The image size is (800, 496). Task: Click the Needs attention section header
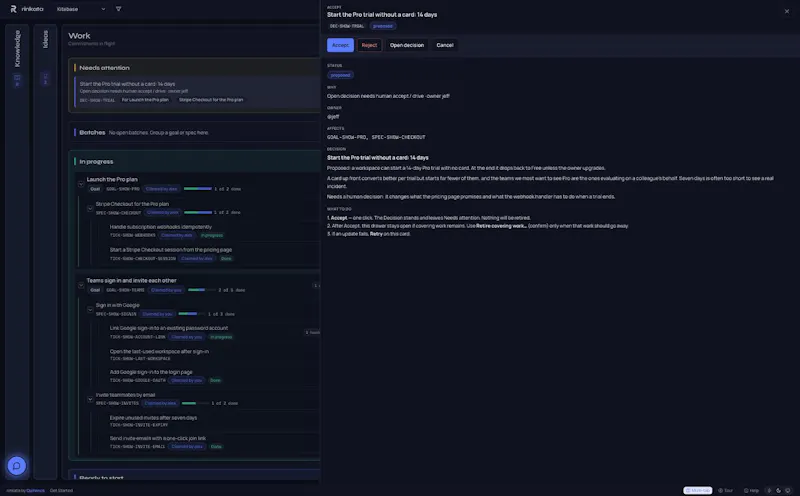tap(104, 68)
